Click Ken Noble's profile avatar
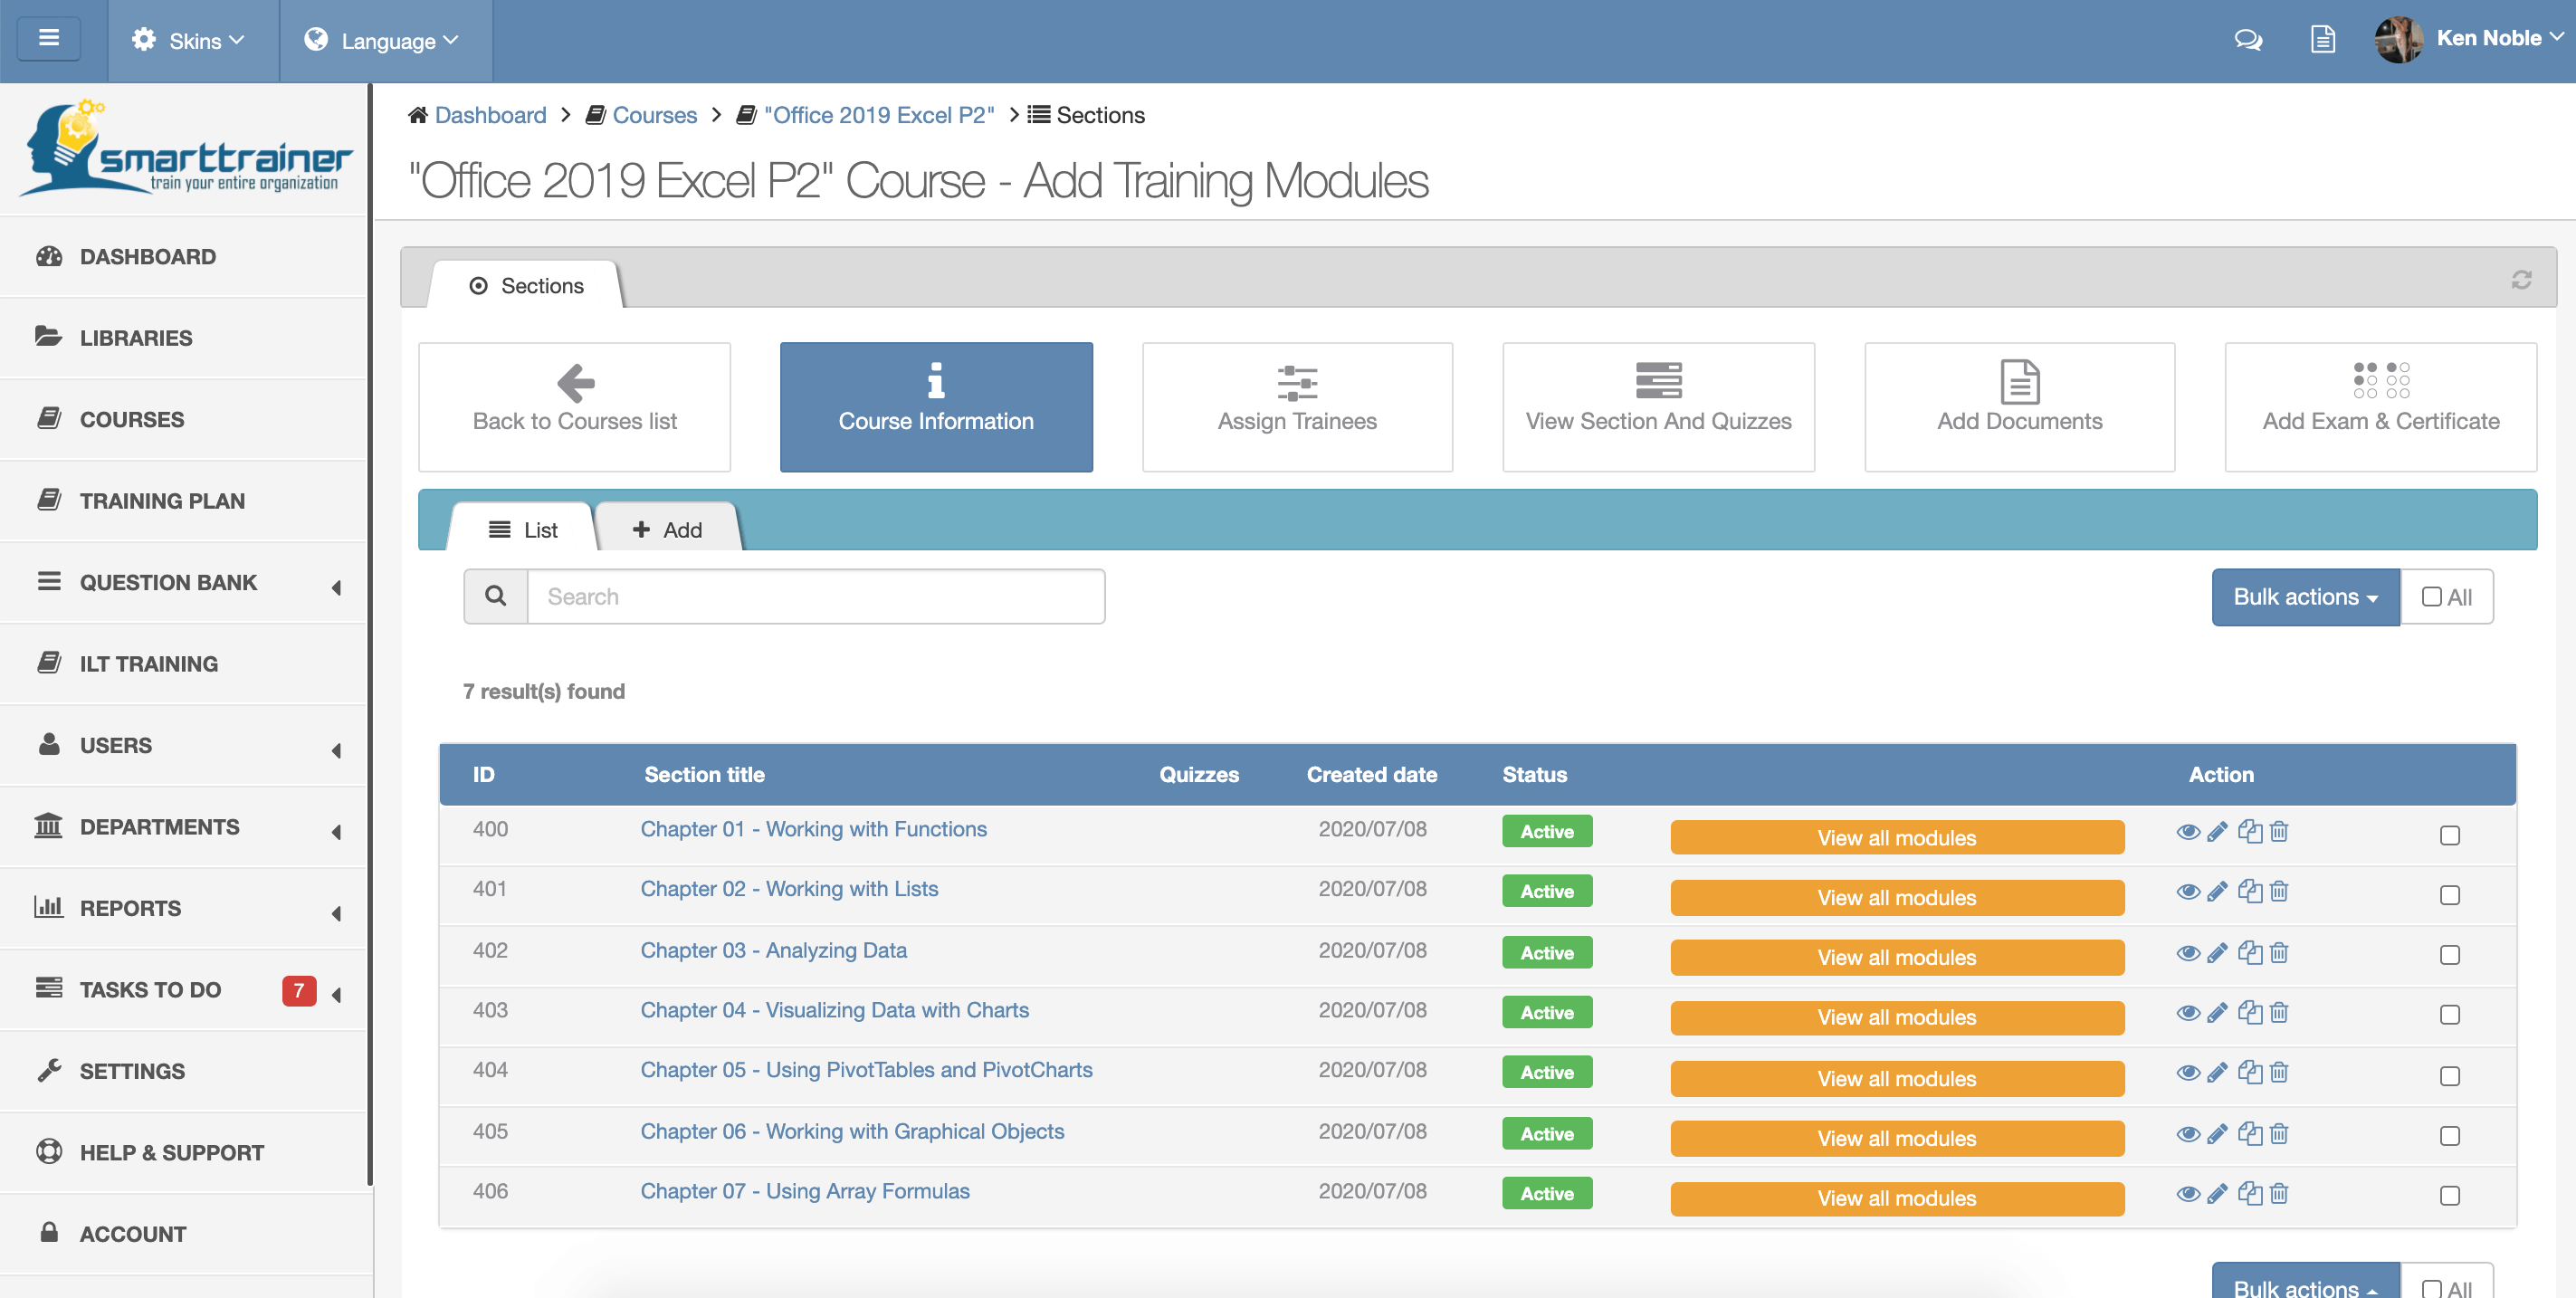Screen dimensions: 2576x1298 [2398, 40]
